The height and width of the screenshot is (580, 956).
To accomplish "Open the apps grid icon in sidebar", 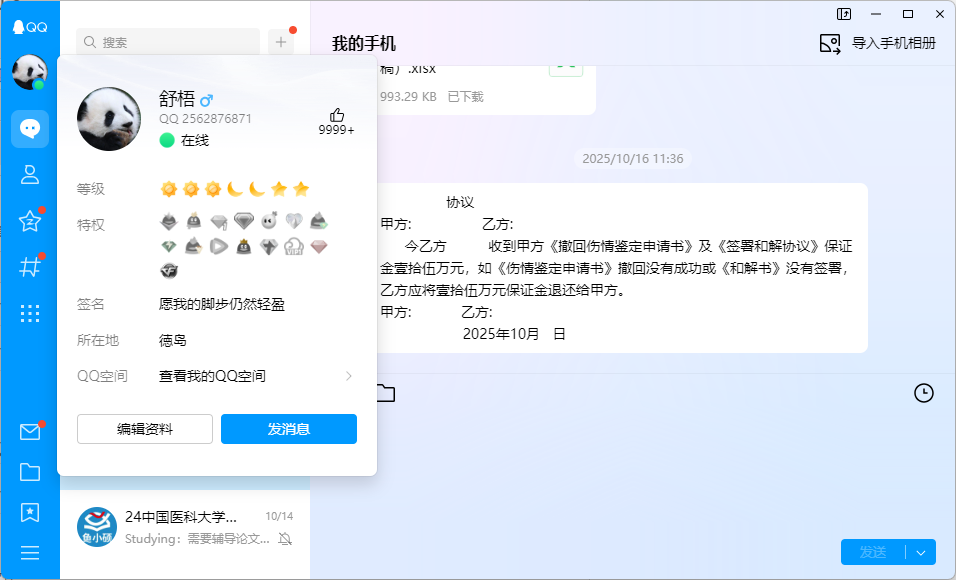I will pos(30,313).
